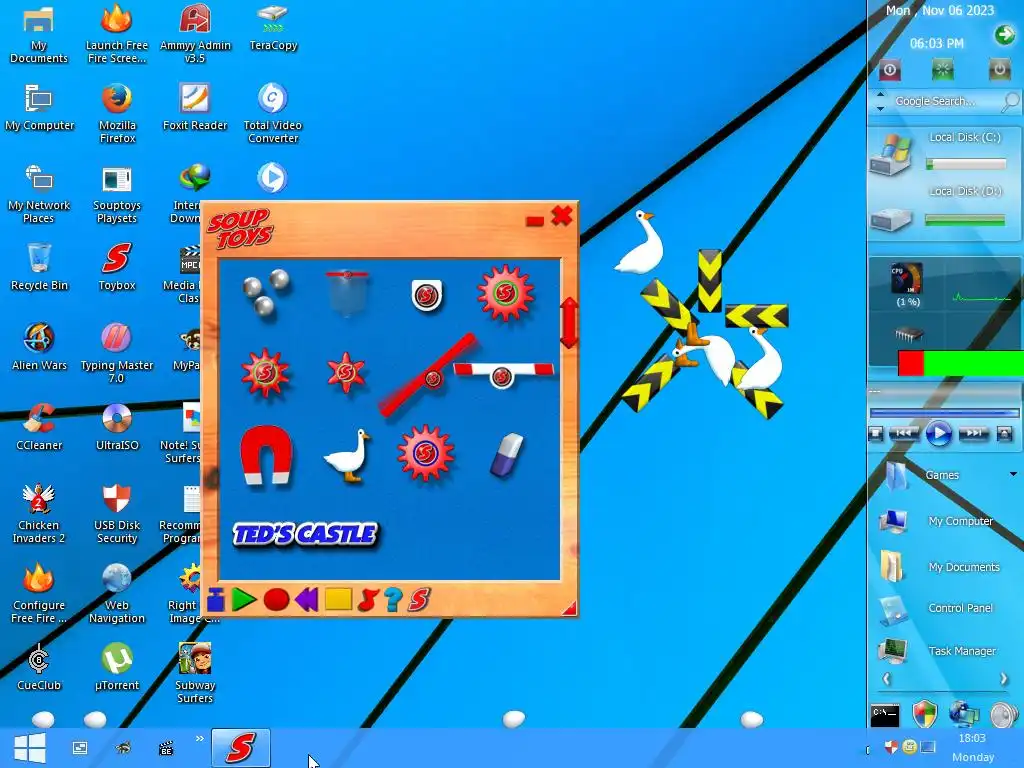Open help with blue question mark
The height and width of the screenshot is (768, 1024).
coord(393,600)
